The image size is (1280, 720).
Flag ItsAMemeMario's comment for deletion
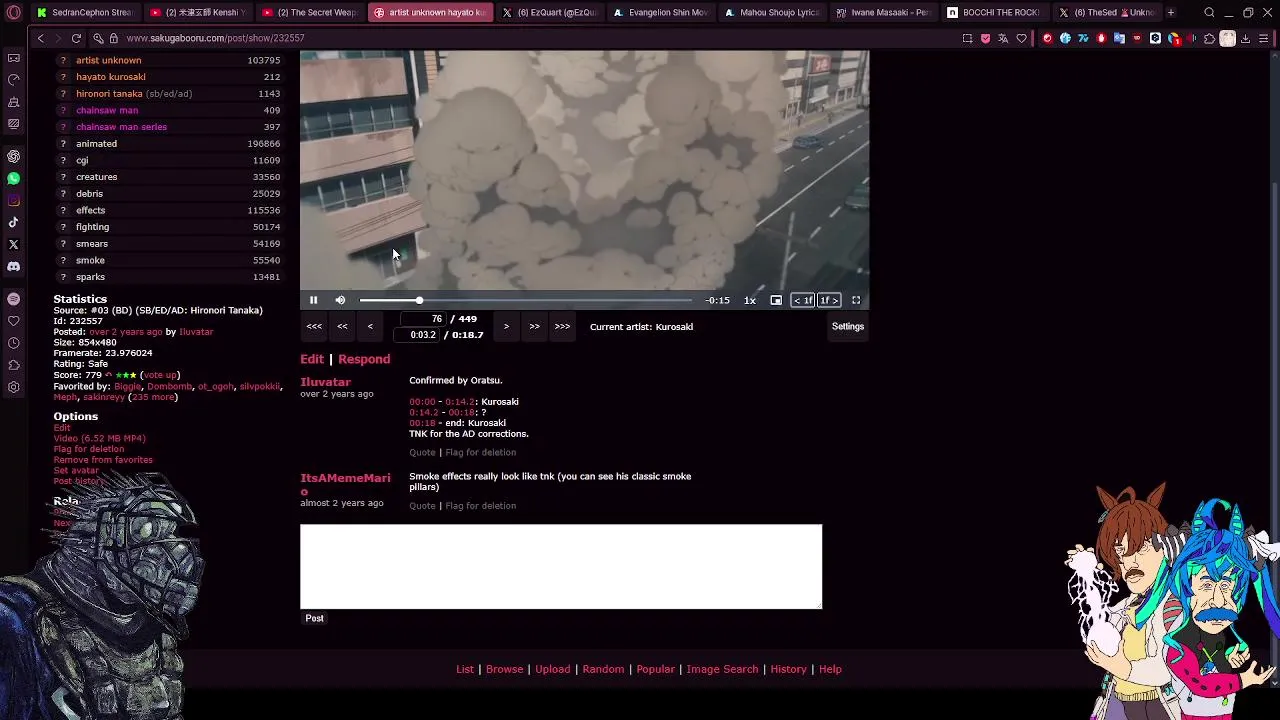(x=480, y=506)
